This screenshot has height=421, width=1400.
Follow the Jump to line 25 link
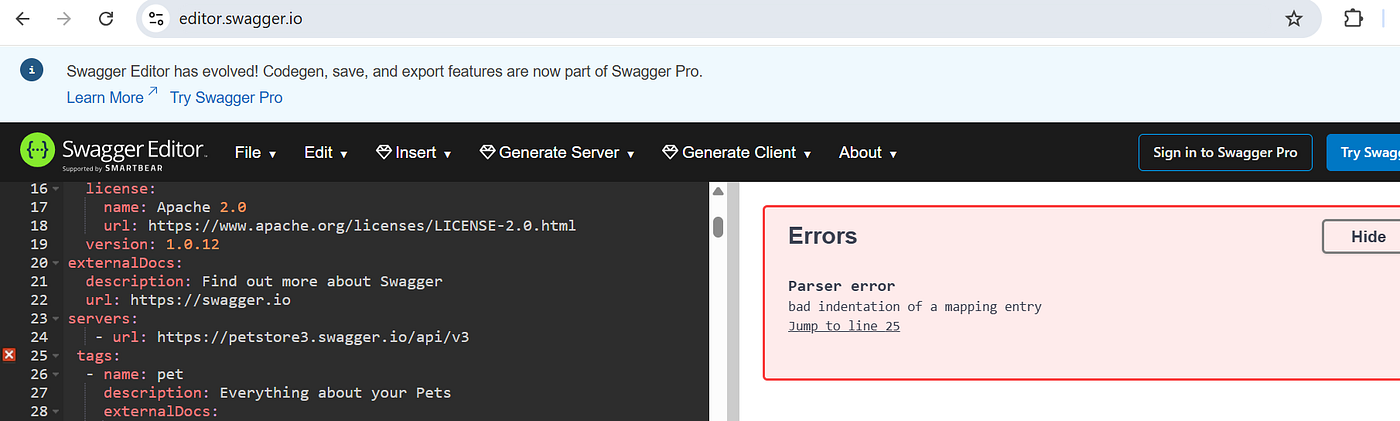pyautogui.click(x=844, y=325)
